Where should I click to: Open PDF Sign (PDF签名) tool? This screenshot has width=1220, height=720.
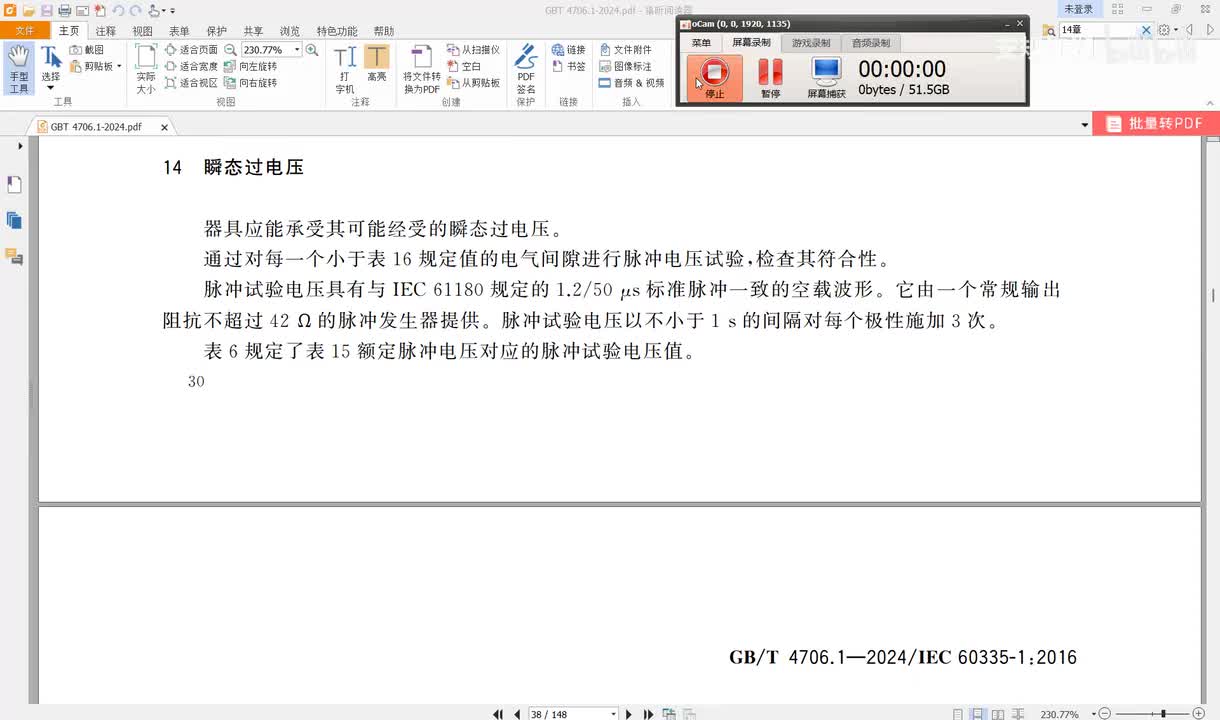click(526, 69)
